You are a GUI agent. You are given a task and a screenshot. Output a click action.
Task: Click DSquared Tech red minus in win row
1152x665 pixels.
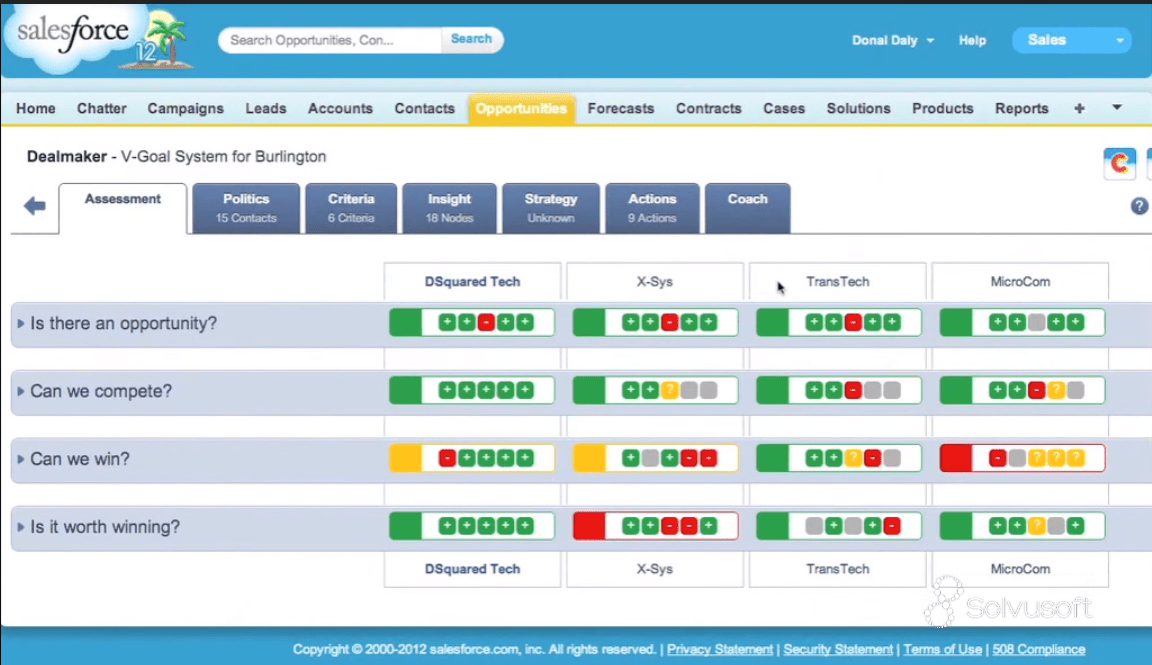tap(447, 458)
